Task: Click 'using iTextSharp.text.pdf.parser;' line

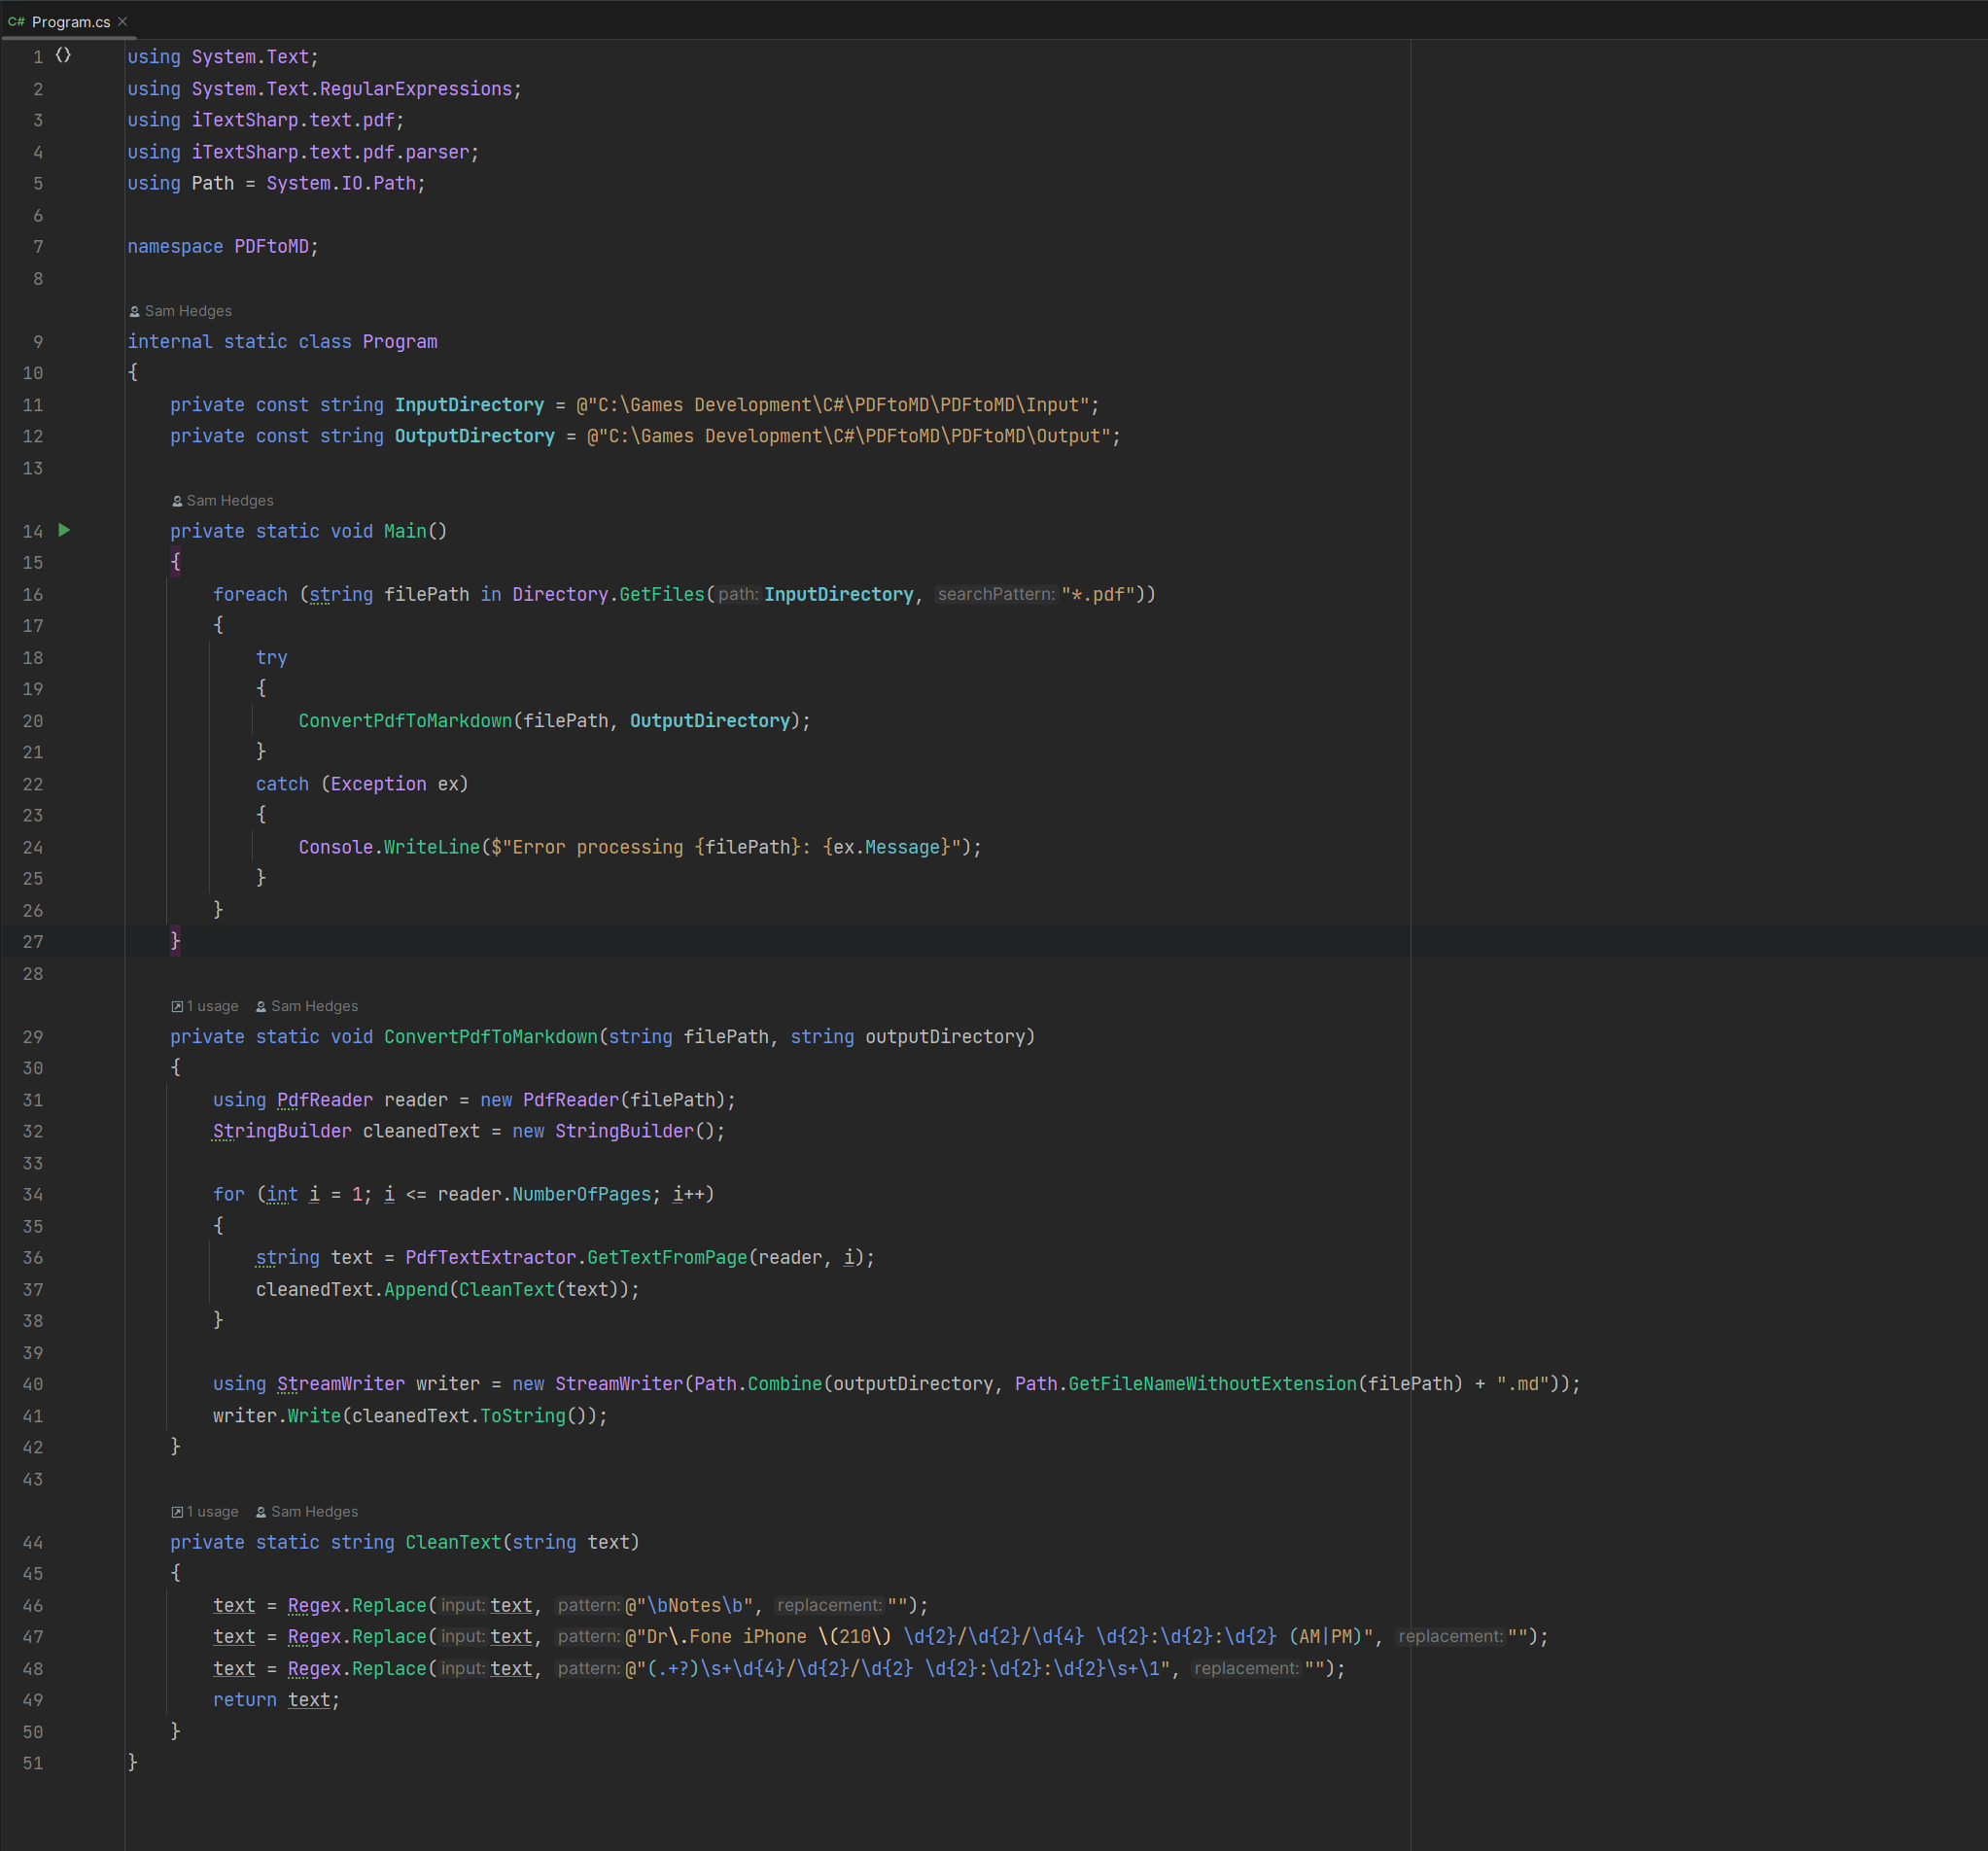Action: click(x=303, y=152)
